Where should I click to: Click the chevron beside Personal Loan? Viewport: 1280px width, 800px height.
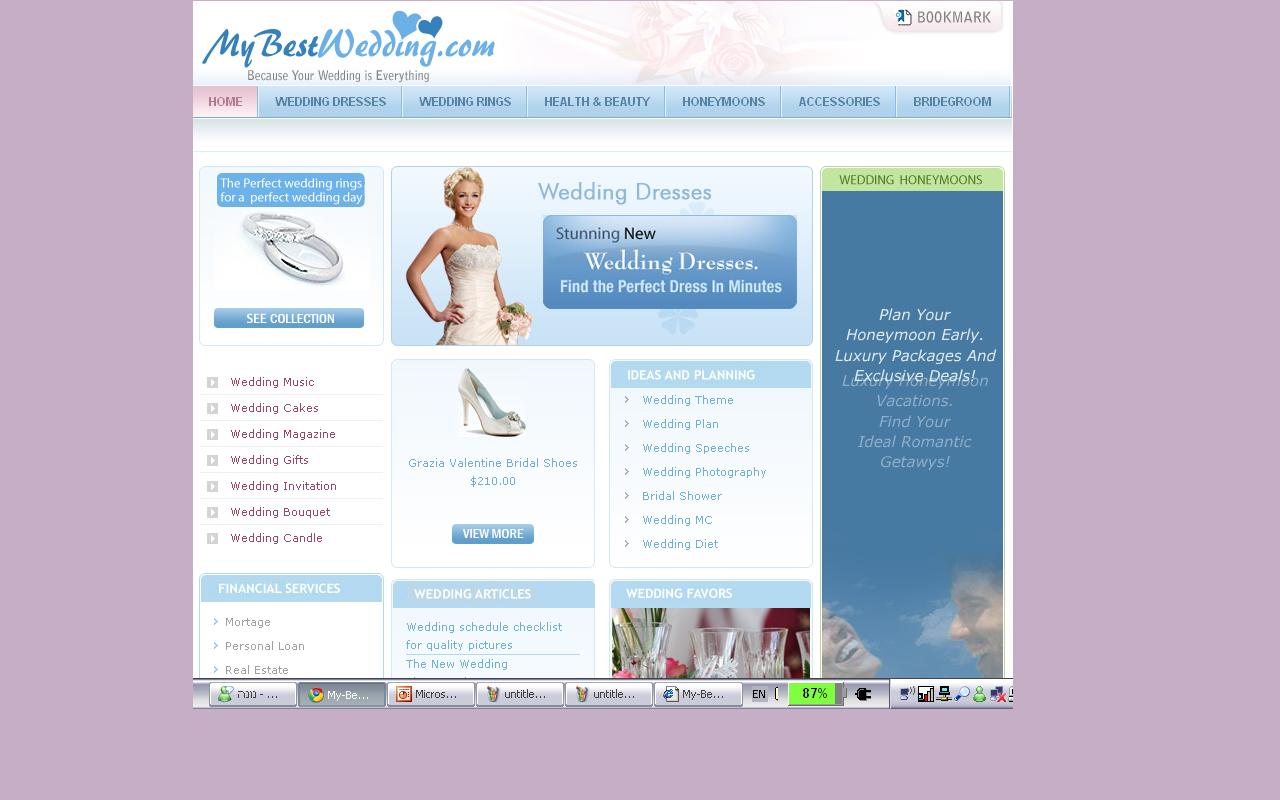click(216, 646)
